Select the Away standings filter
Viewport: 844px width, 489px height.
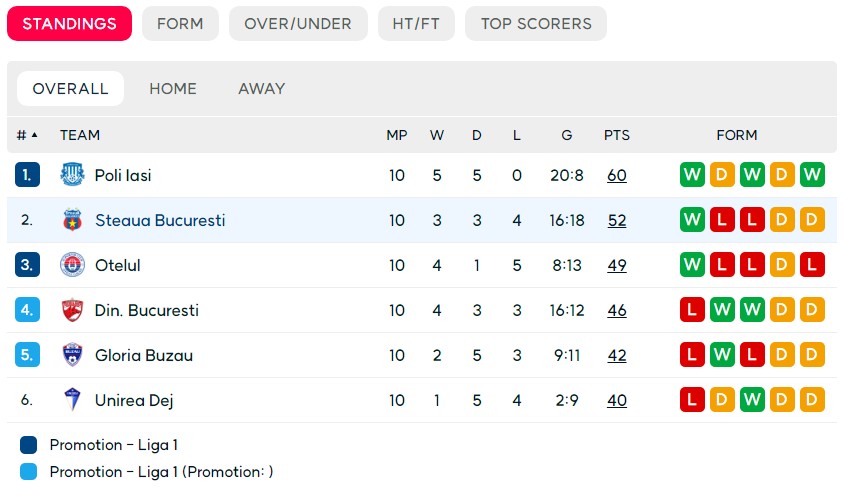pyautogui.click(x=262, y=88)
